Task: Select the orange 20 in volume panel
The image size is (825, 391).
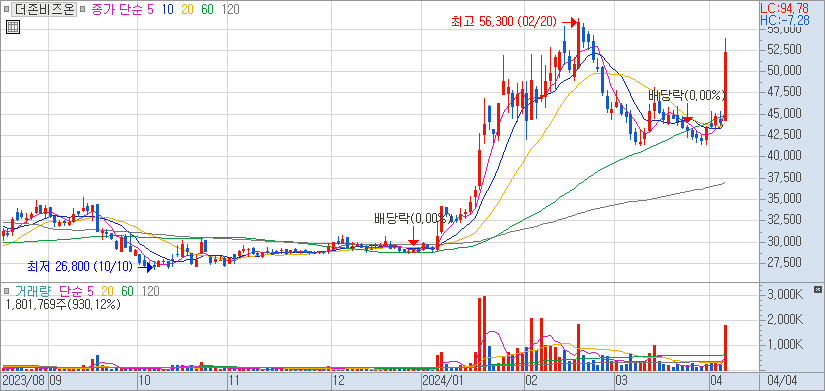Action: (x=108, y=290)
